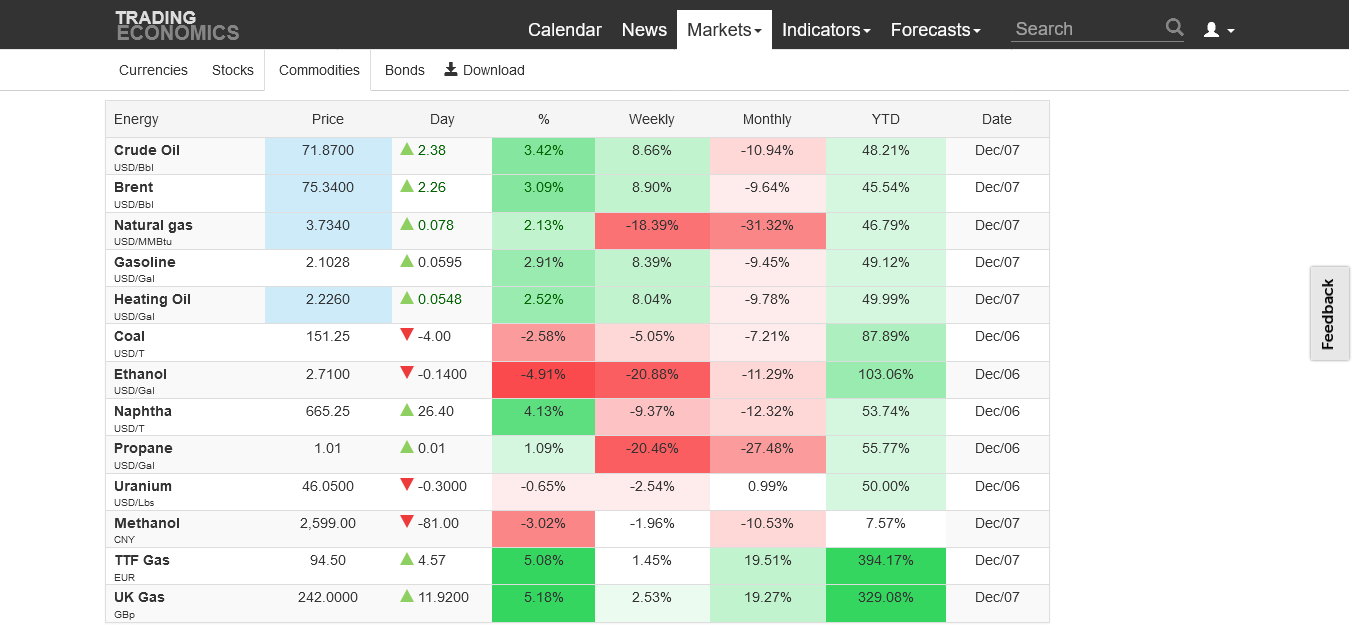Viewport: 1366px width, 643px height.
Task: Click Crude Oil green up arrow
Action: 407,149
